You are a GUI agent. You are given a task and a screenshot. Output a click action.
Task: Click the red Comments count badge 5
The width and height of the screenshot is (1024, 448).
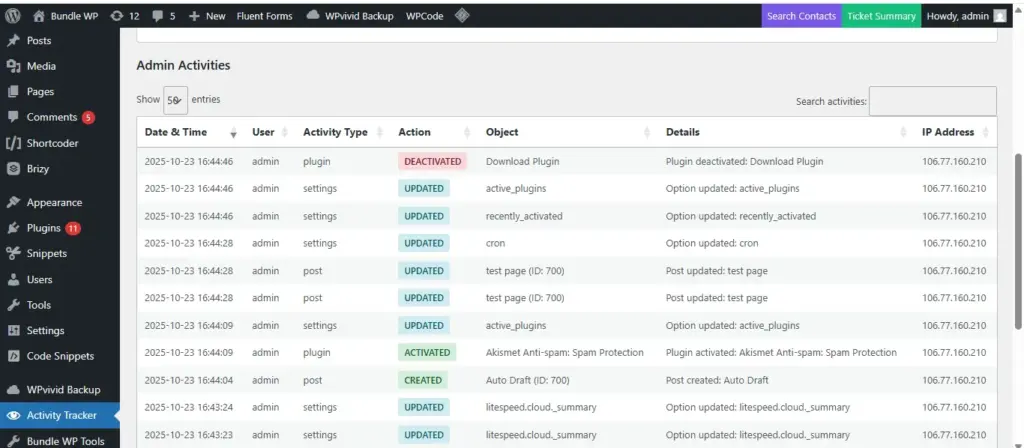tap(88, 118)
